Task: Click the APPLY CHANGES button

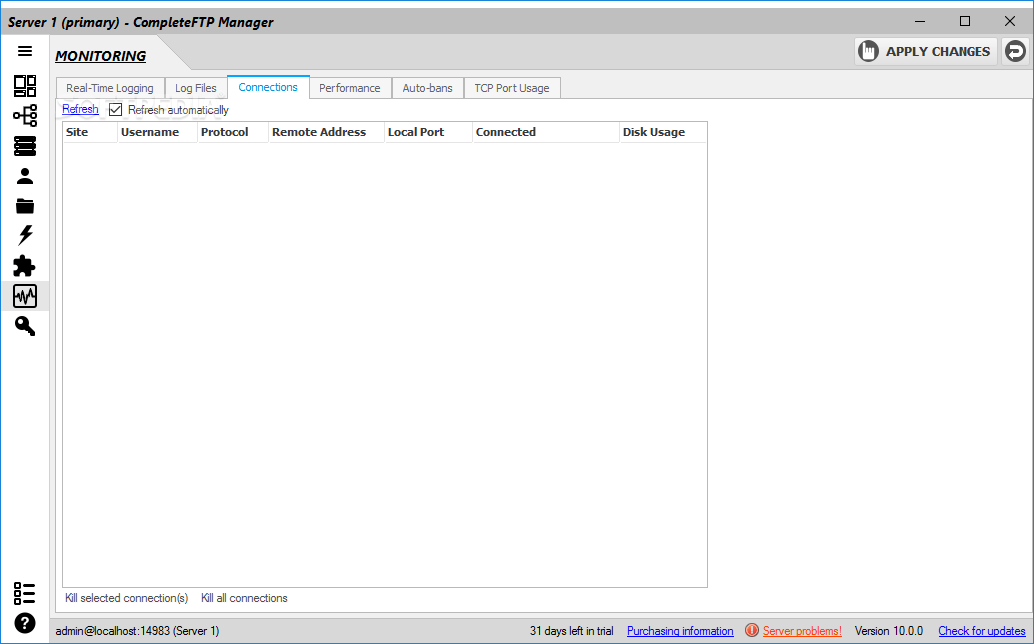Action: [925, 51]
